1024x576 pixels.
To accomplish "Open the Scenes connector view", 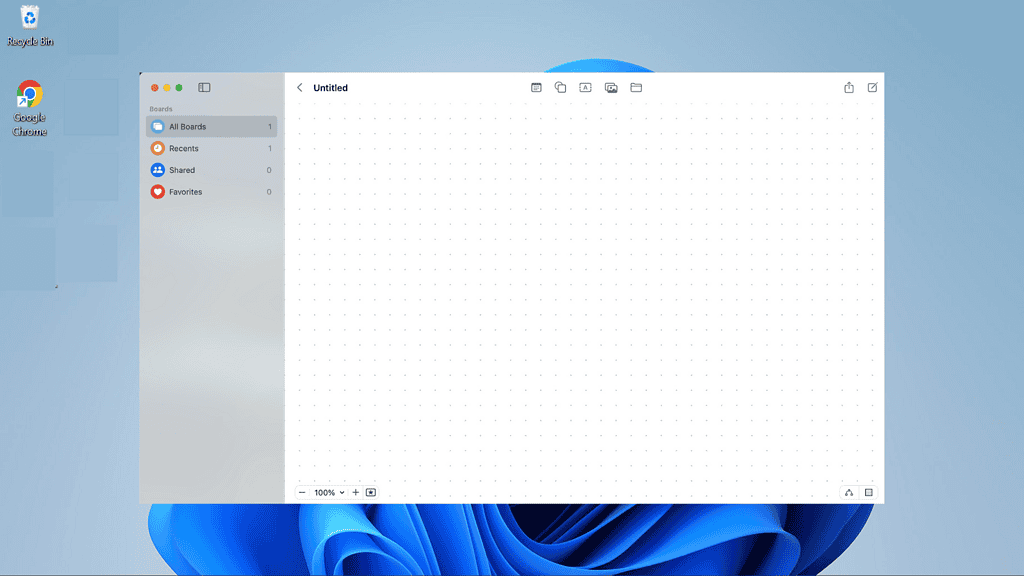I will click(x=848, y=492).
